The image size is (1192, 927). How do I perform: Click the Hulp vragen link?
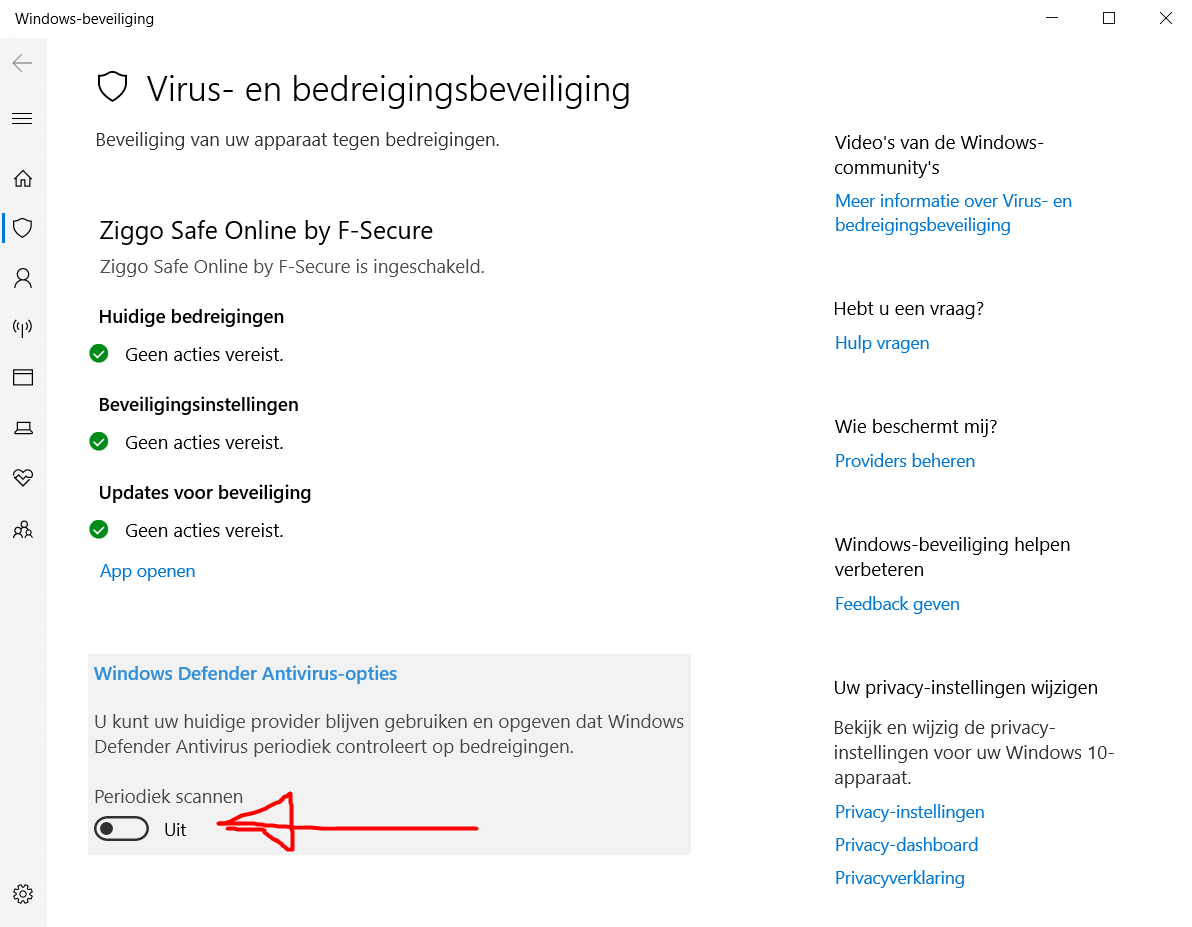pyautogui.click(x=882, y=343)
